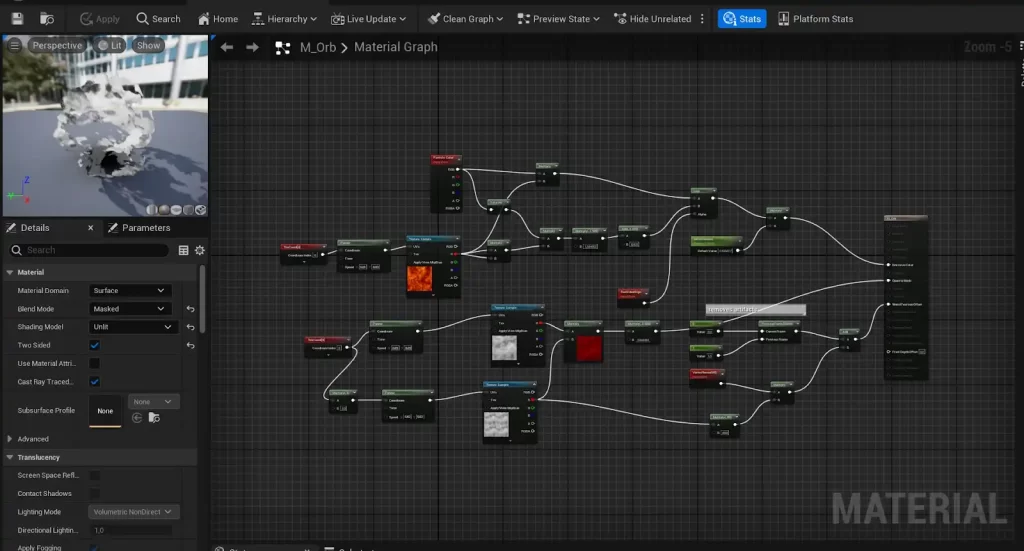Image resolution: width=1024 pixels, height=551 pixels.
Task: Navigate back with the left arrow
Action: (227, 47)
